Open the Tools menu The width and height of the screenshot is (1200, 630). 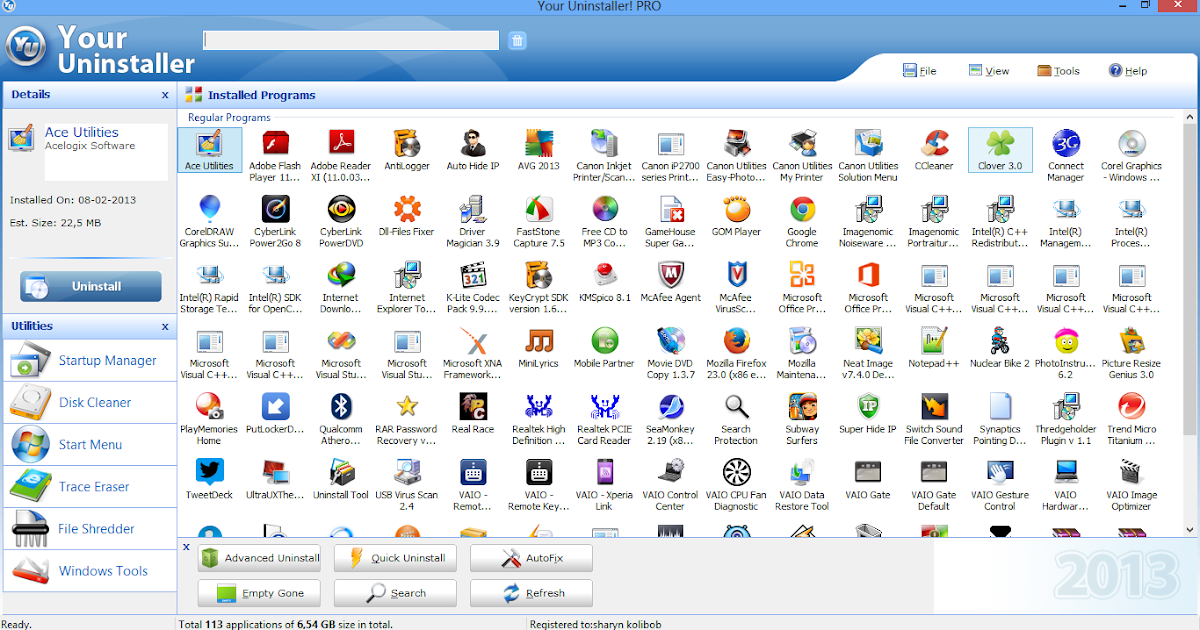point(1058,71)
